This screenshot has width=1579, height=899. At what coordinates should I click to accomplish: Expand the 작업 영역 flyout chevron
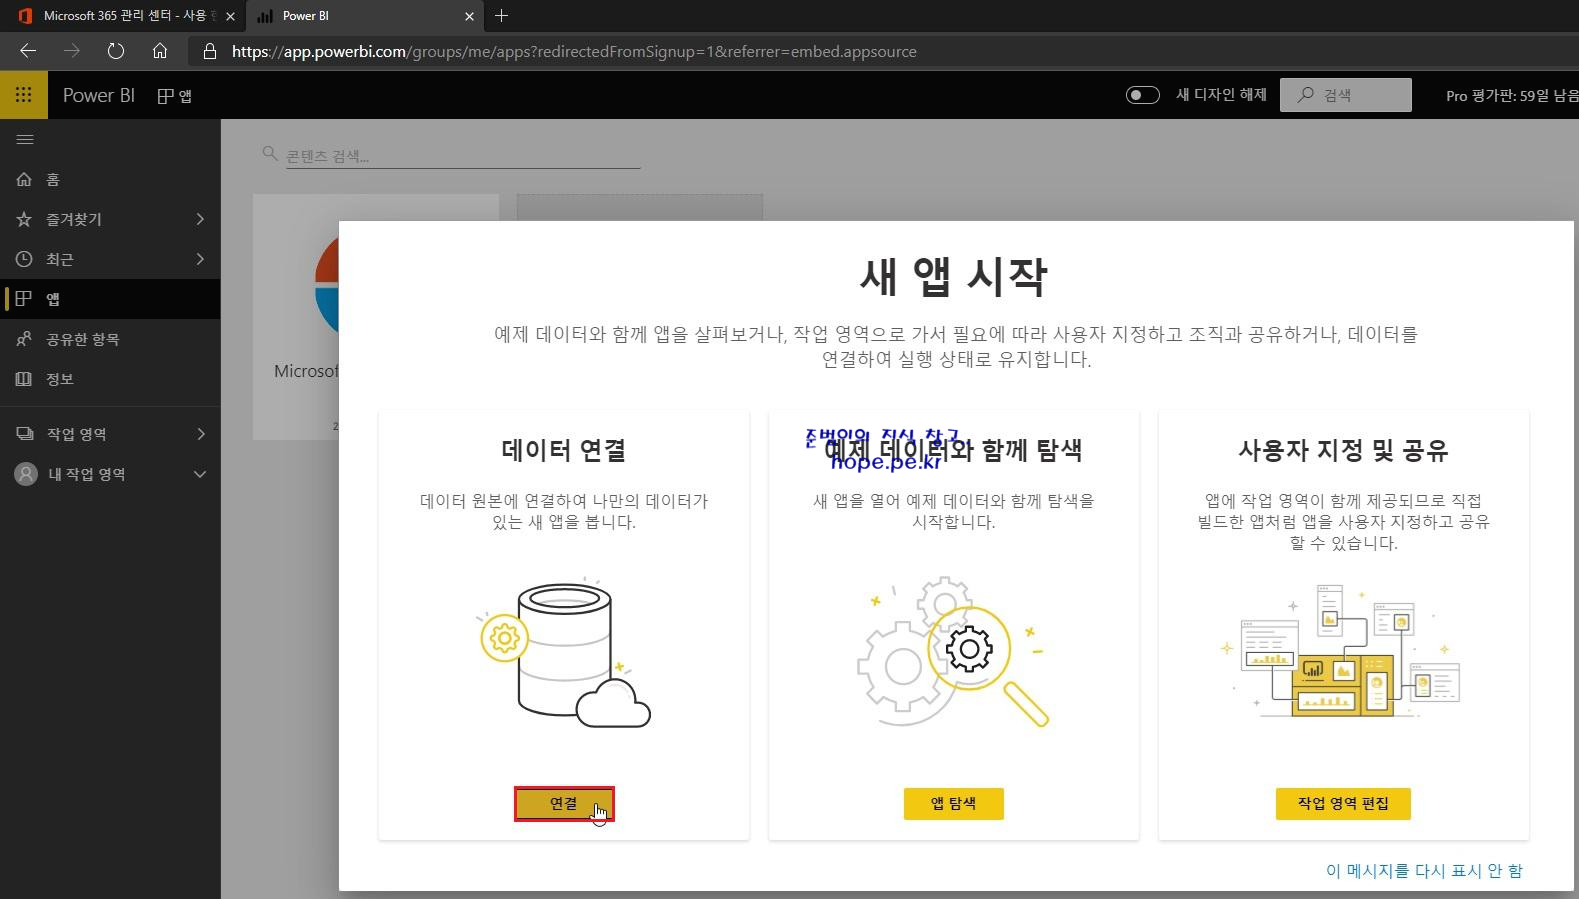pos(200,434)
